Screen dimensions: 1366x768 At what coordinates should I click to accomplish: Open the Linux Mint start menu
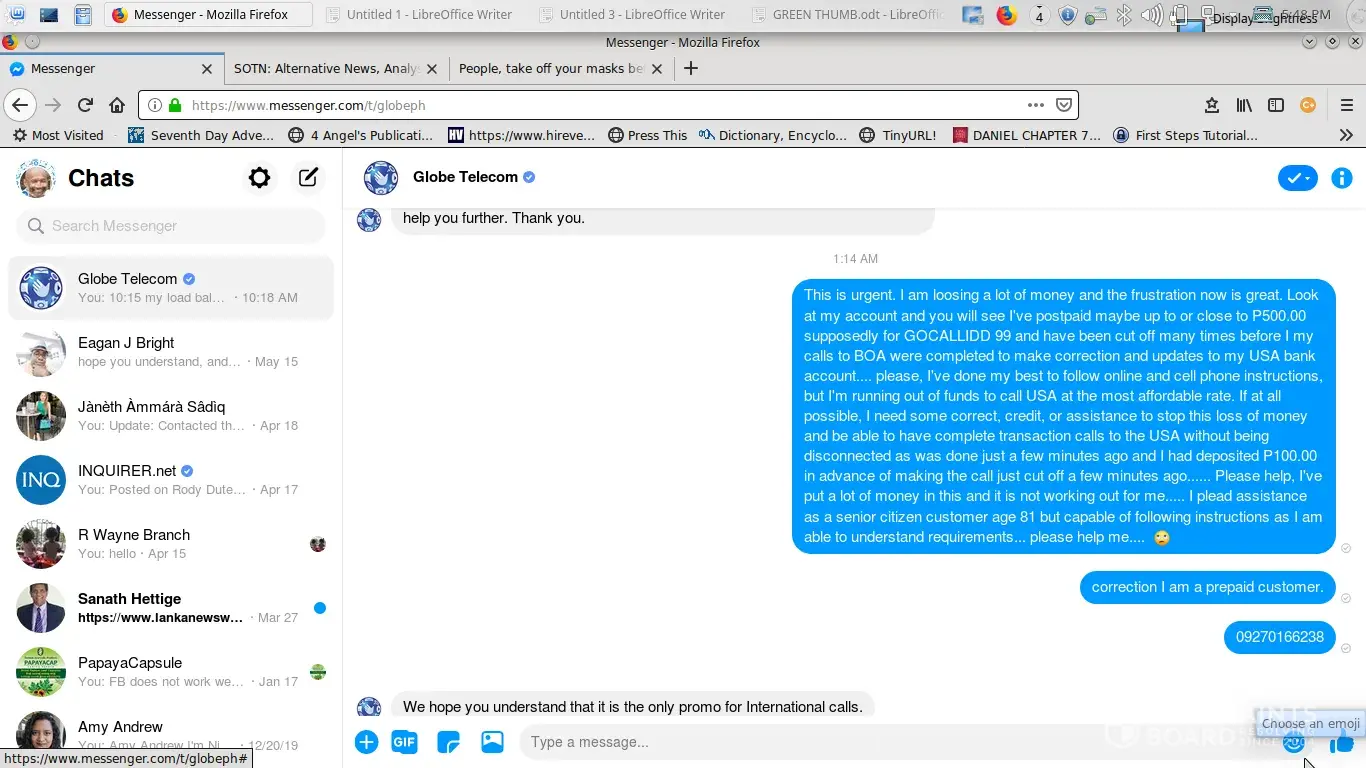point(16,15)
